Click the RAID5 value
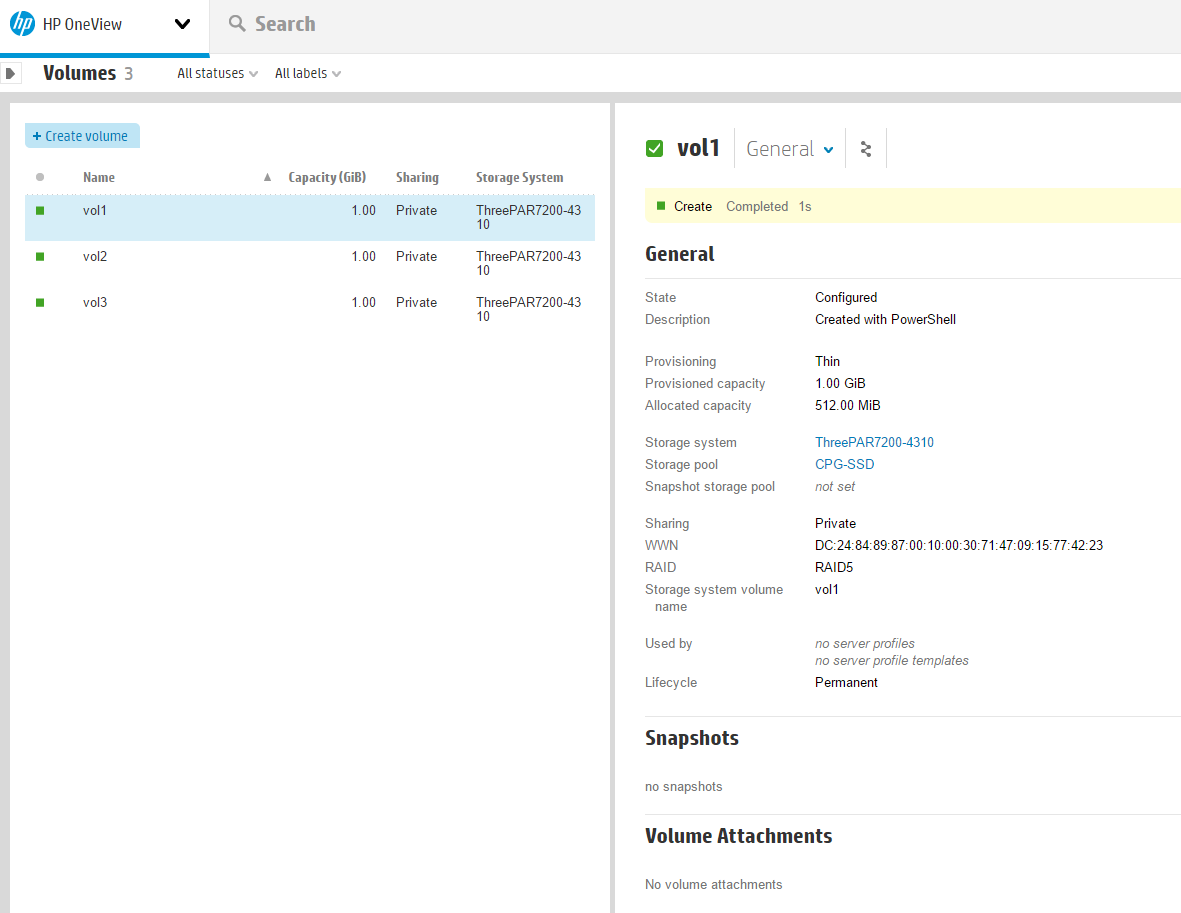 coord(834,567)
